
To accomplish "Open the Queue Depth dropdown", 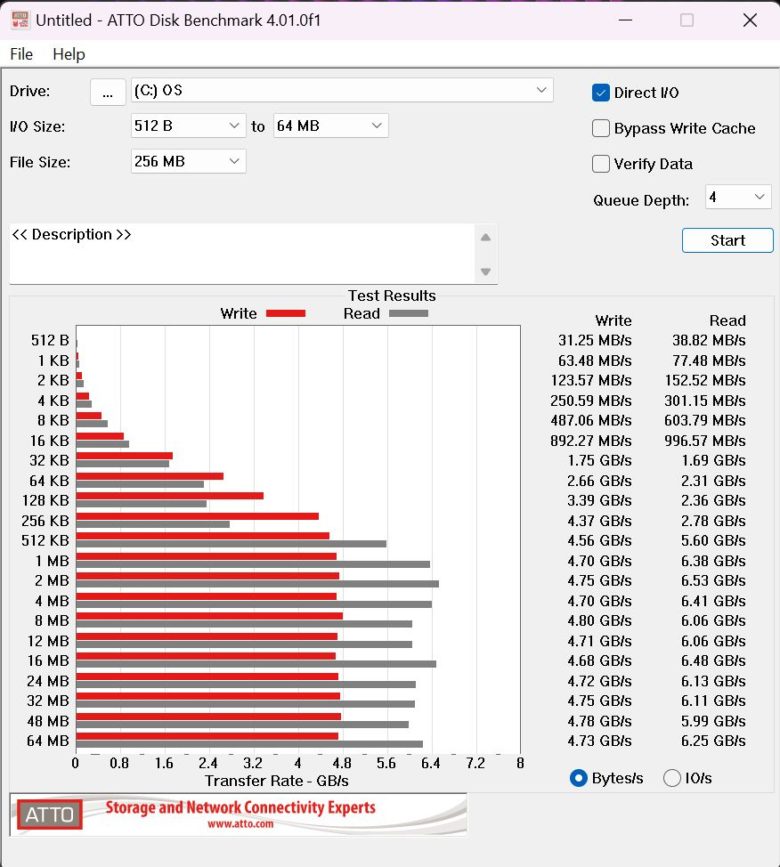I will [738, 197].
